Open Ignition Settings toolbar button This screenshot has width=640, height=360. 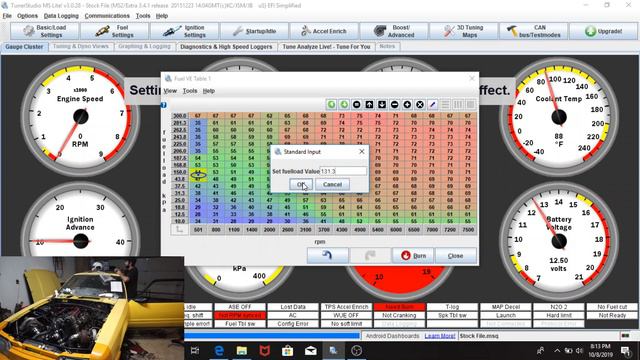pyautogui.click(x=184, y=31)
